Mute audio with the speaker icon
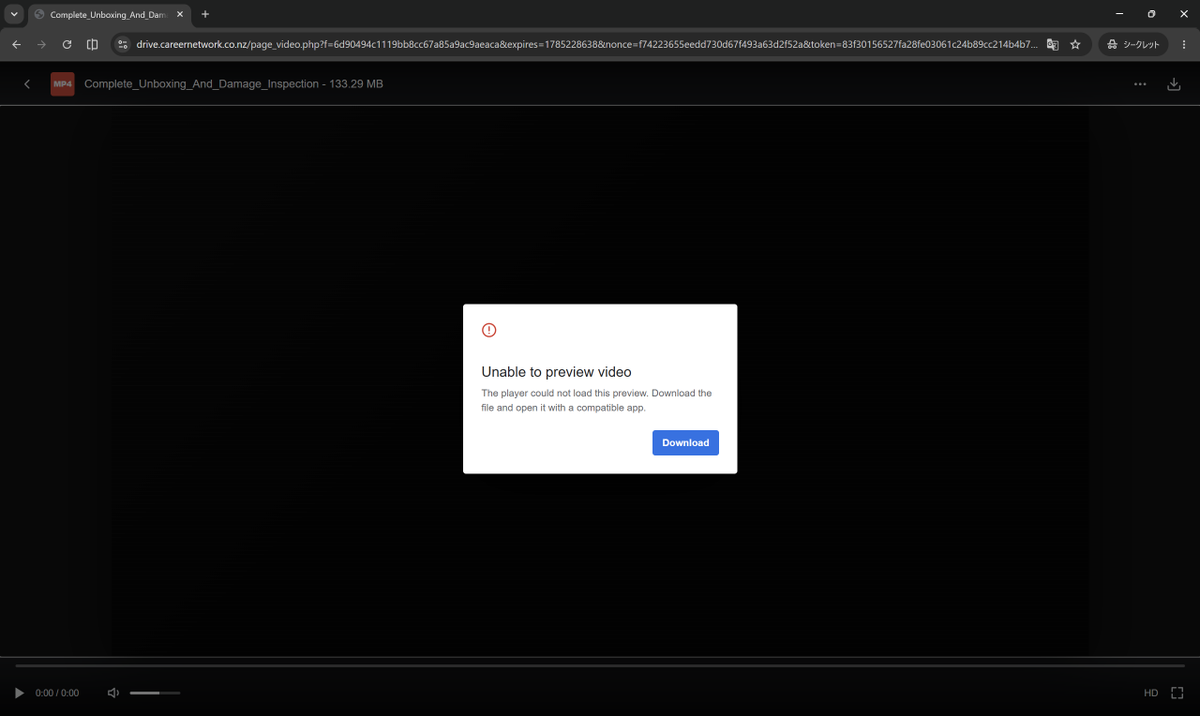The width and height of the screenshot is (1200, 716). (x=113, y=693)
